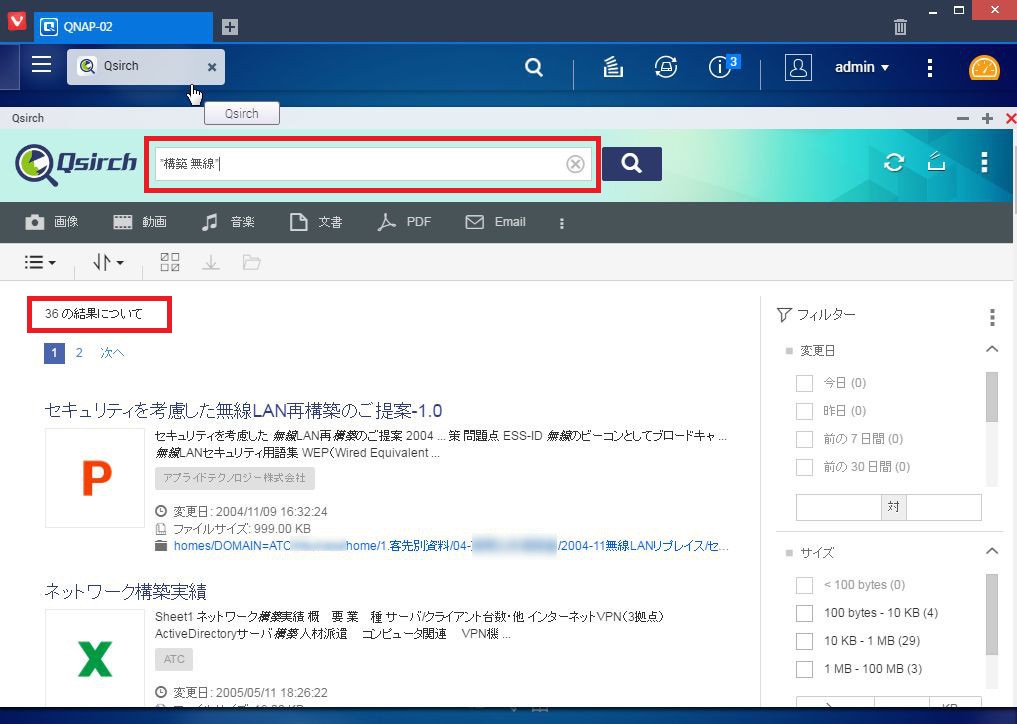Expand the admin account dropdown
The width and height of the screenshot is (1017, 724).
[862, 67]
